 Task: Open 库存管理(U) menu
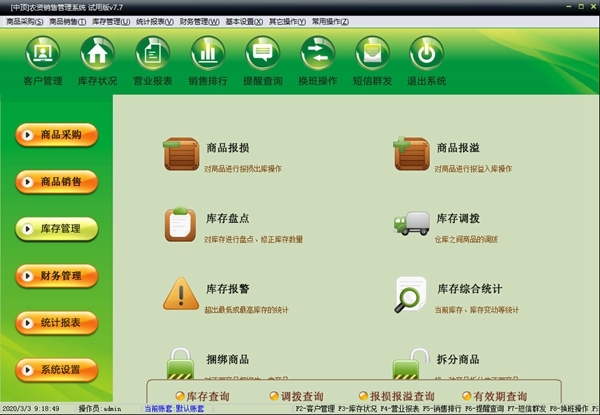[x=111, y=22]
